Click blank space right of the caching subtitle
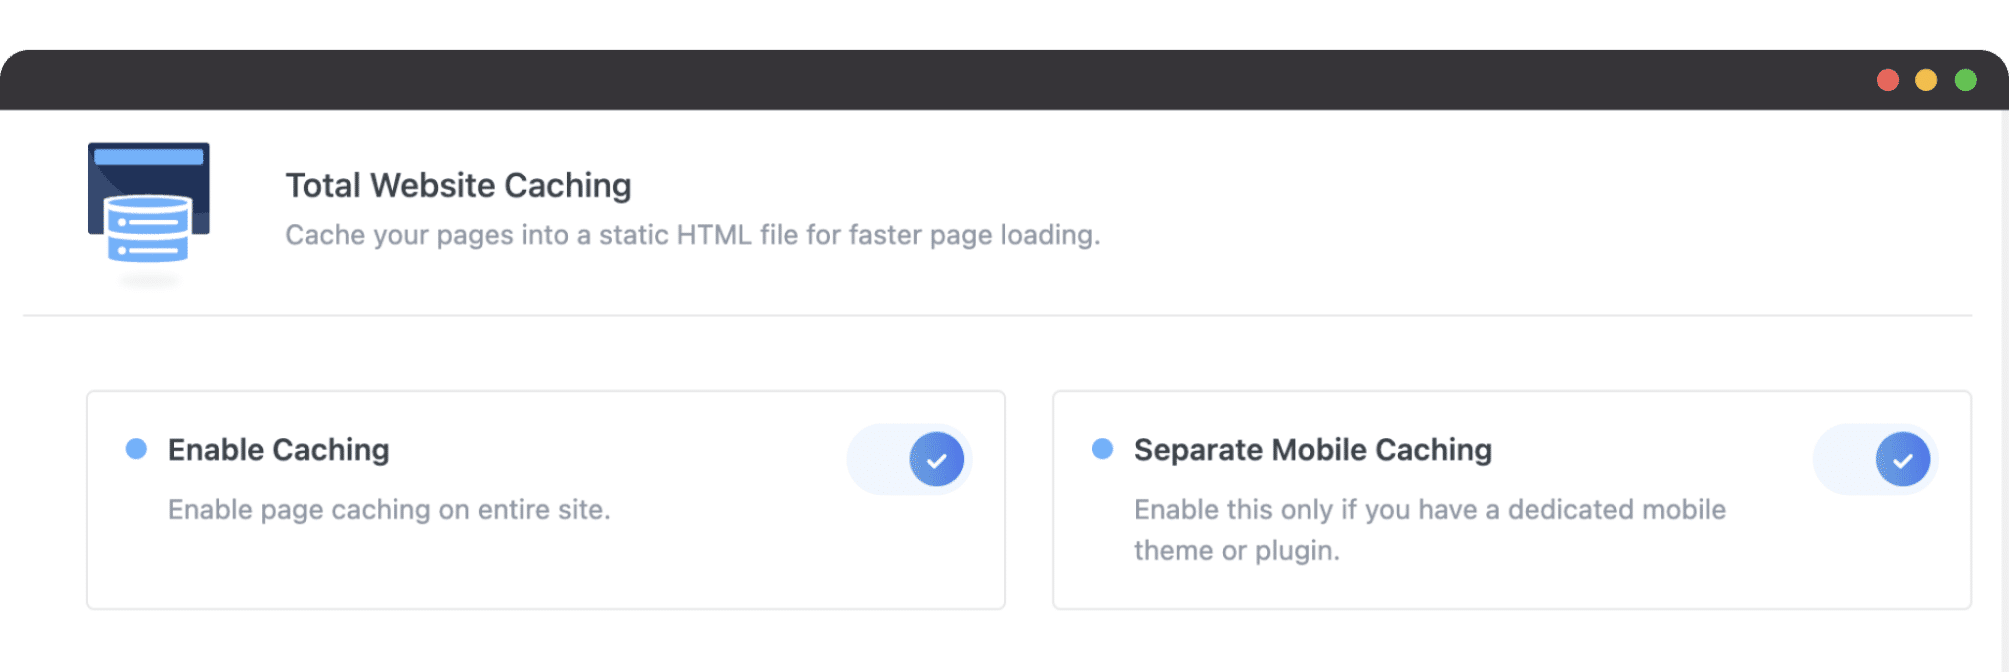This screenshot has height=672, width=2010. point(1500,235)
